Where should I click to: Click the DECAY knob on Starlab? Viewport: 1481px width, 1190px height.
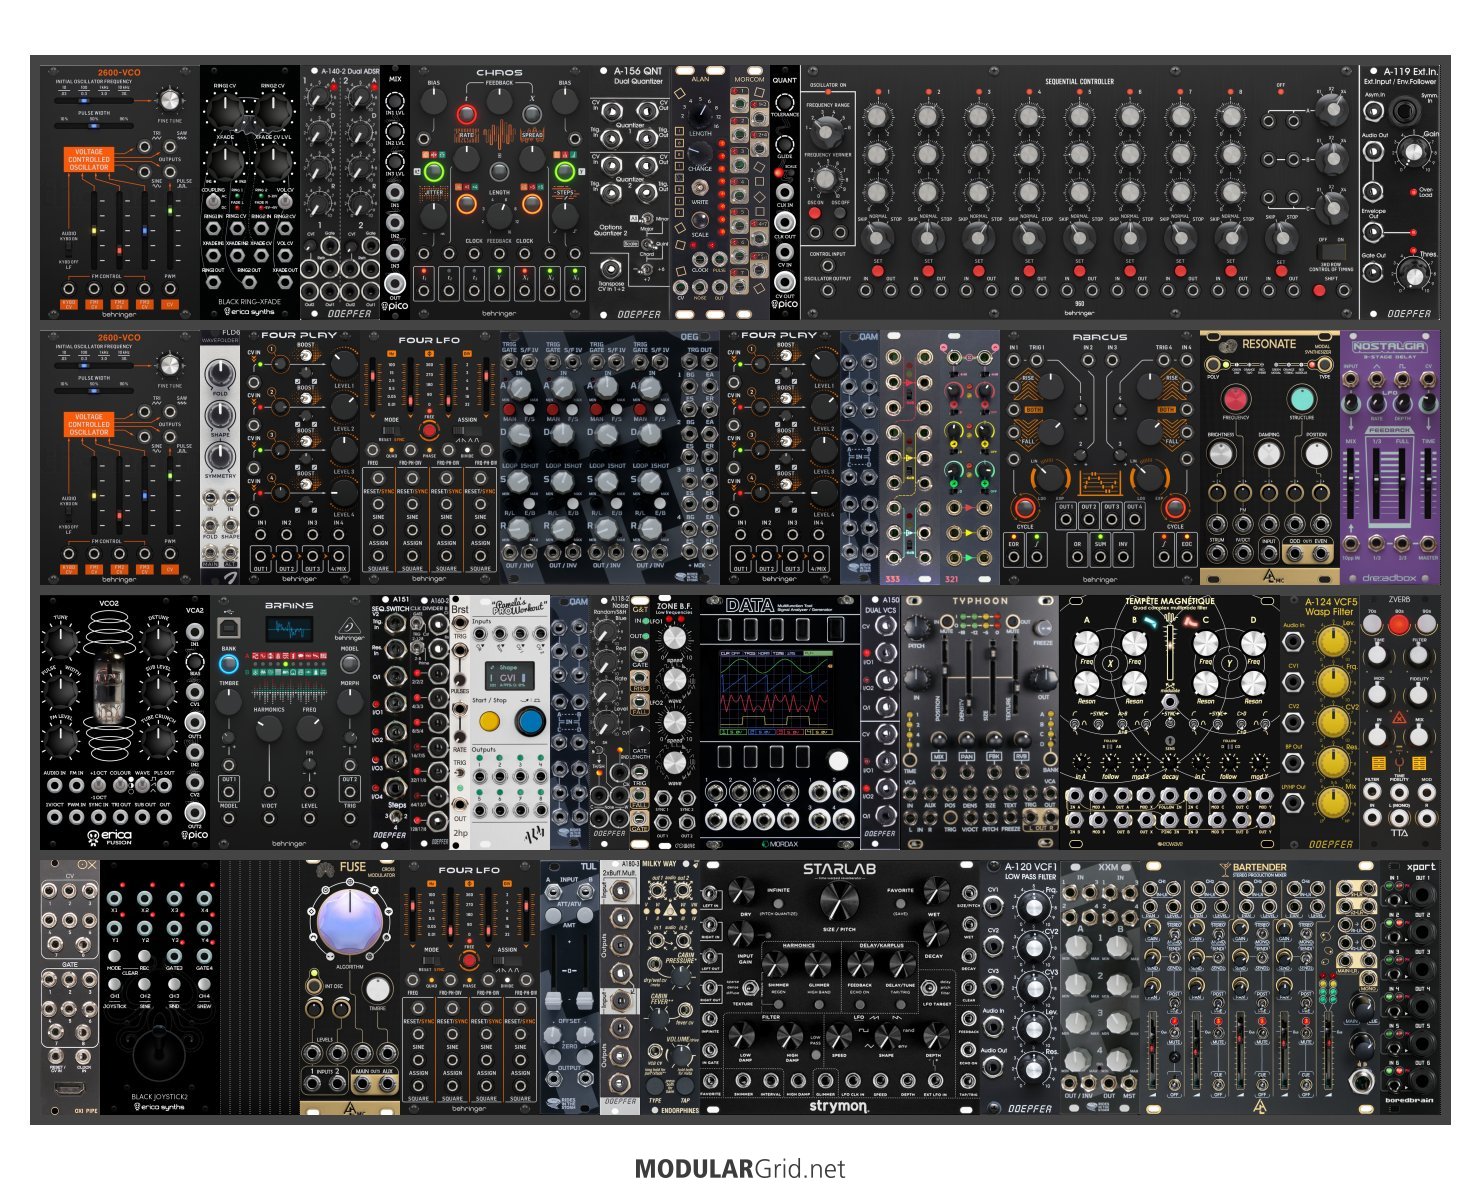[x=935, y=932]
